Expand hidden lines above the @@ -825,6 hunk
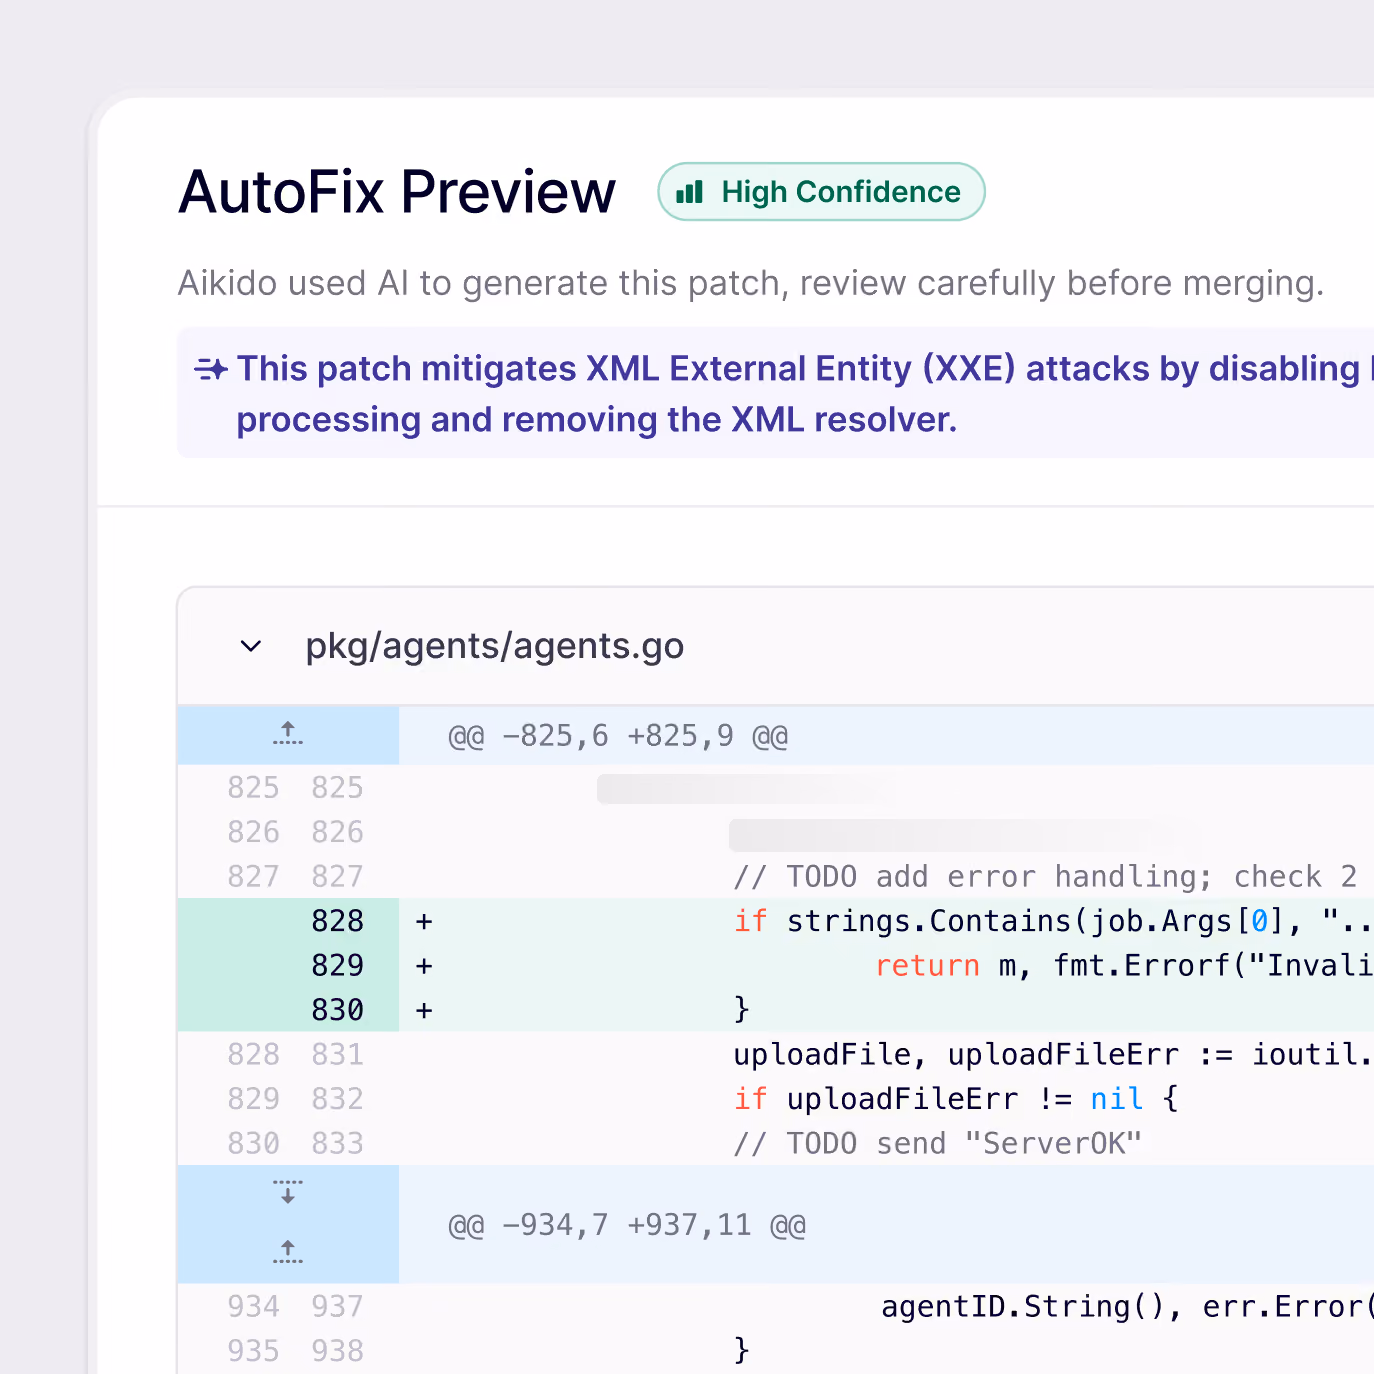This screenshot has width=1374, height=1374. click(x=288, y=735)
